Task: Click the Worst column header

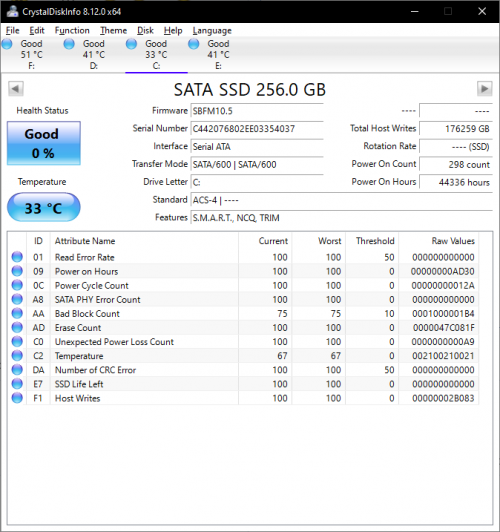Action: coord(319,241)
